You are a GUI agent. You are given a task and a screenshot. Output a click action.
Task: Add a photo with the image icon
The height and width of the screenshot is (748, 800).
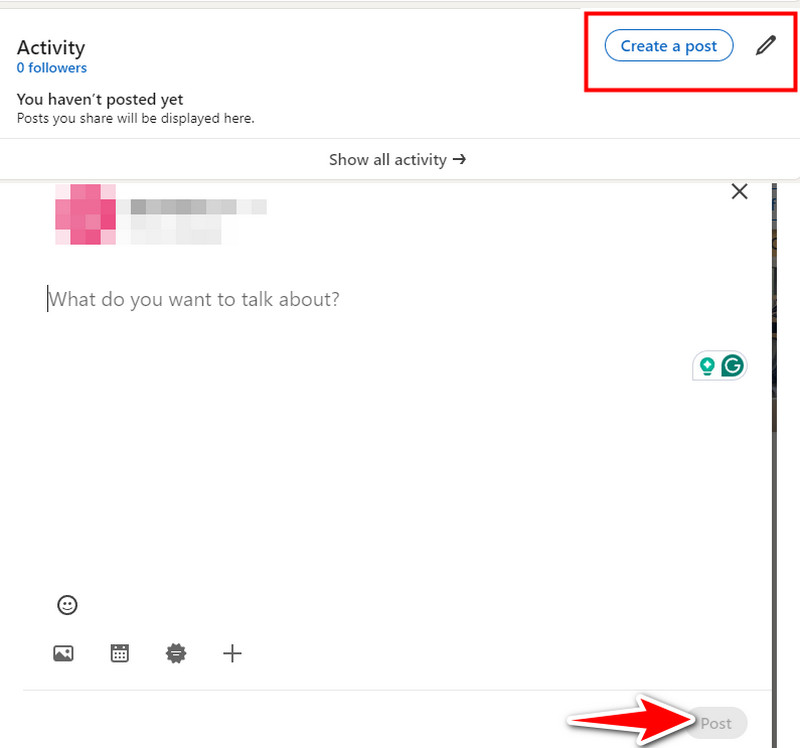click(63, 653)
